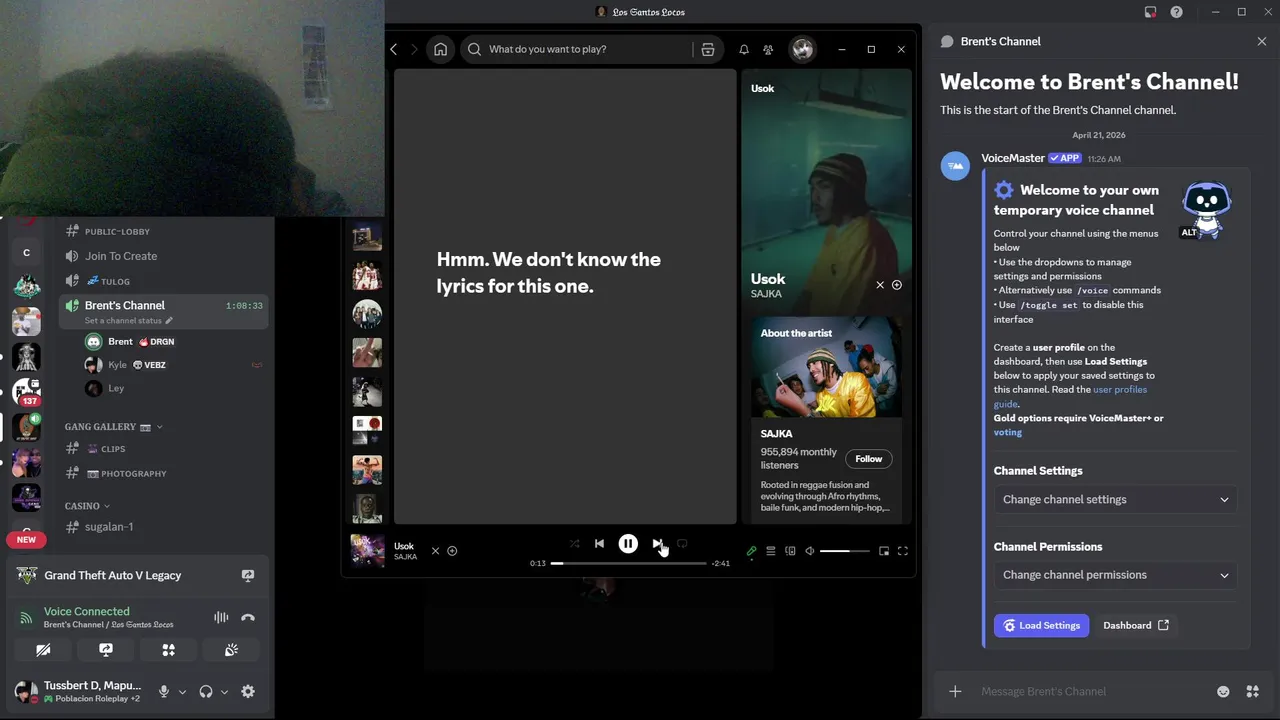
Task: Add Usok from Now Playing panel
Action: tap(897, 285)
